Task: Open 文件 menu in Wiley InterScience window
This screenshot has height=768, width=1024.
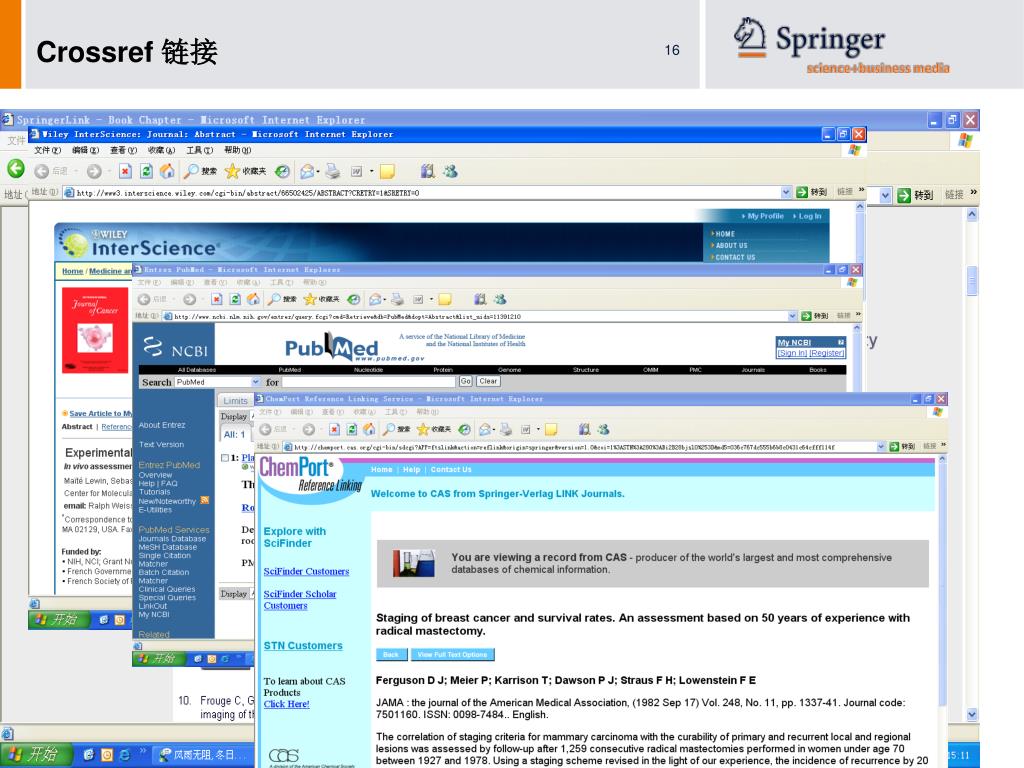Action: [47, 150]
